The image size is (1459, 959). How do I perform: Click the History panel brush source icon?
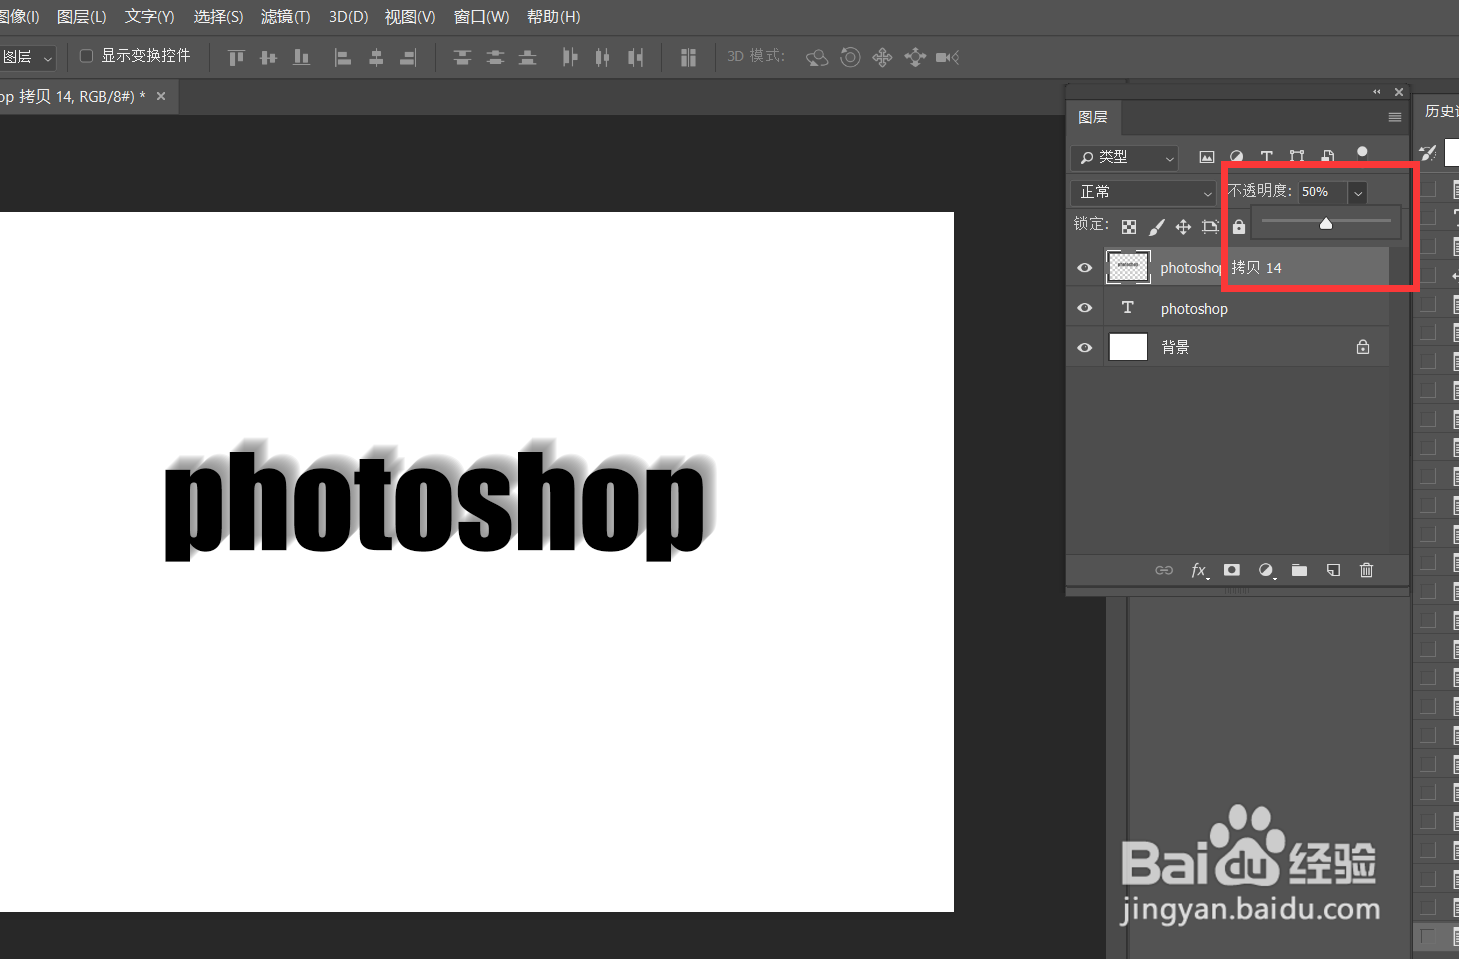pyautogui.click(x=1428, y=153)
